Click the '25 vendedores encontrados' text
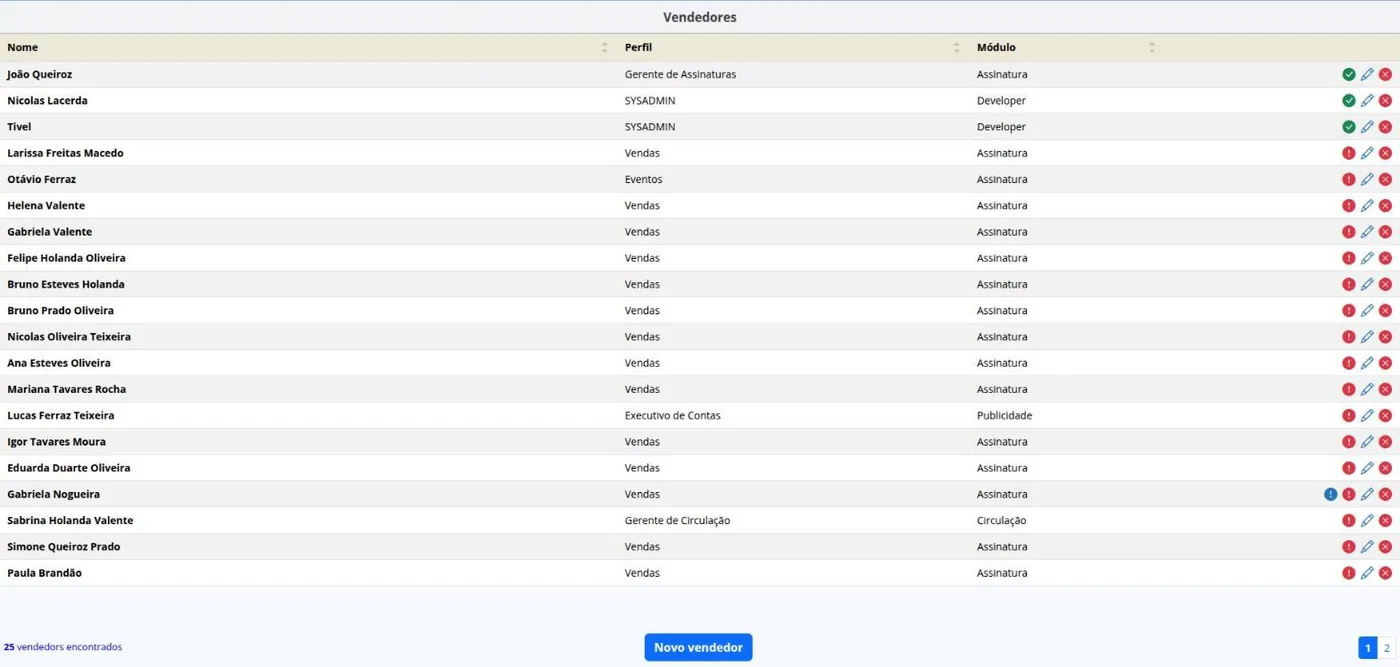The height and width of the screenshot is (667, 1400). pos(63,647)
